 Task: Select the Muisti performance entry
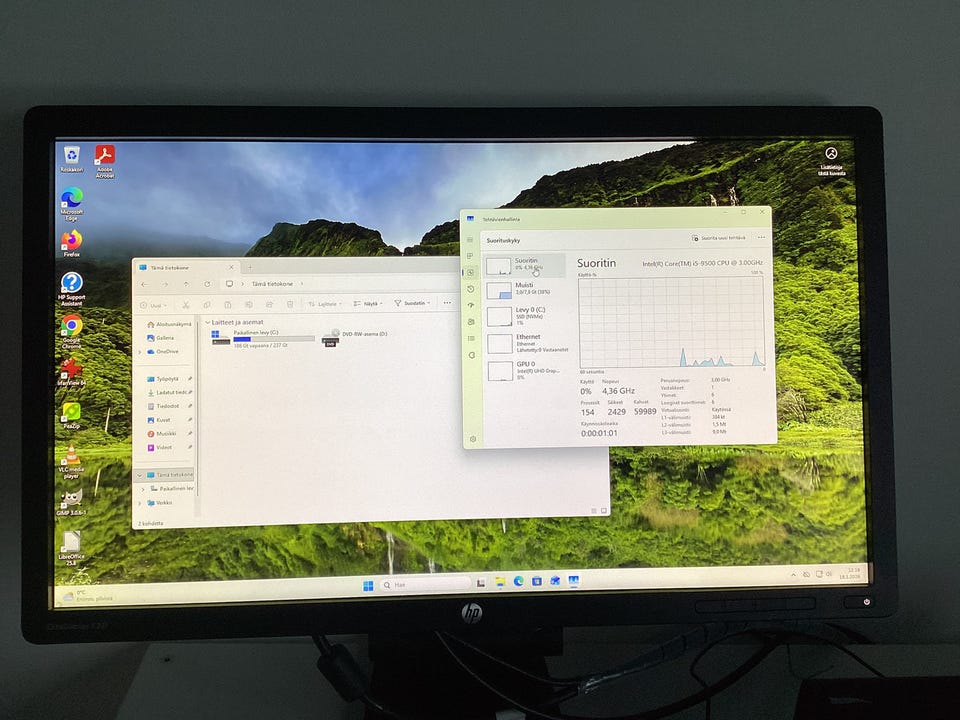tap(526, 289)
